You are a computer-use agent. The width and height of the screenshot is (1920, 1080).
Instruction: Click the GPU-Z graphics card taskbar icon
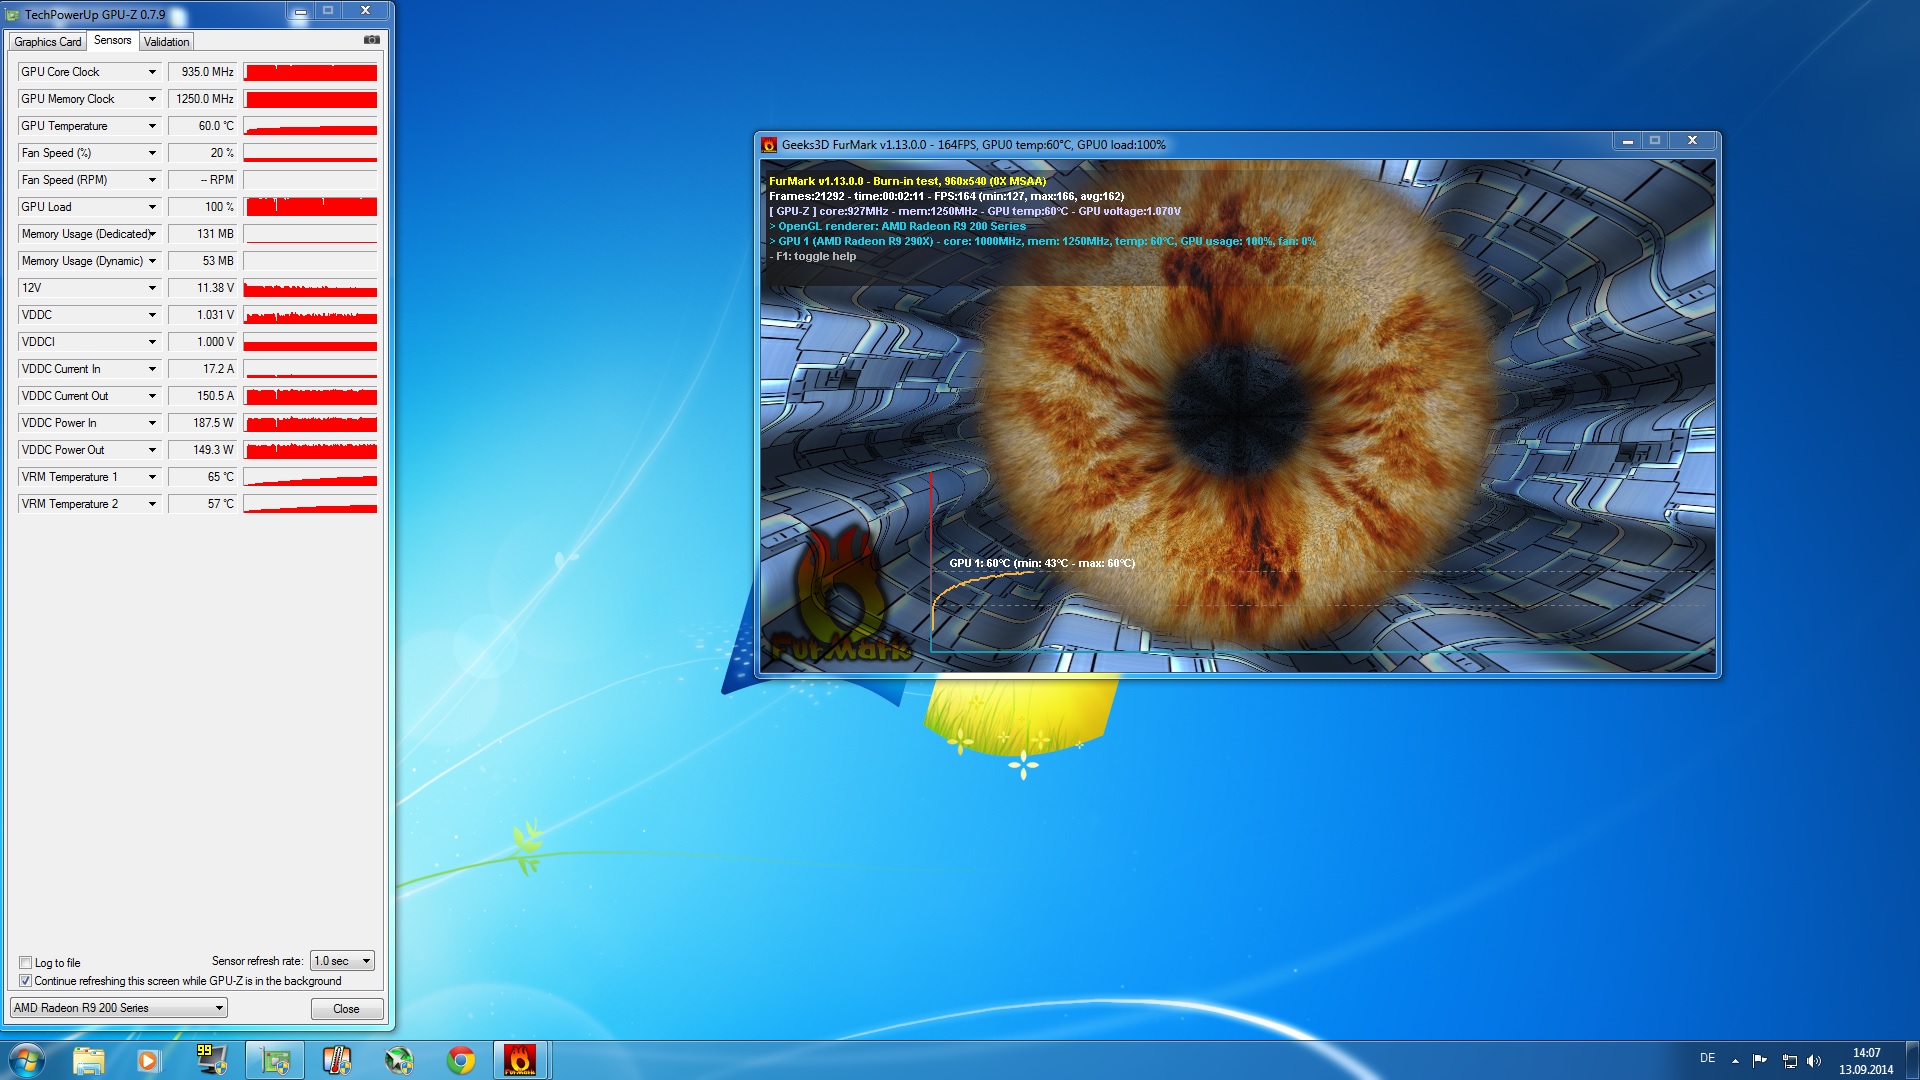coord(274,1060)
